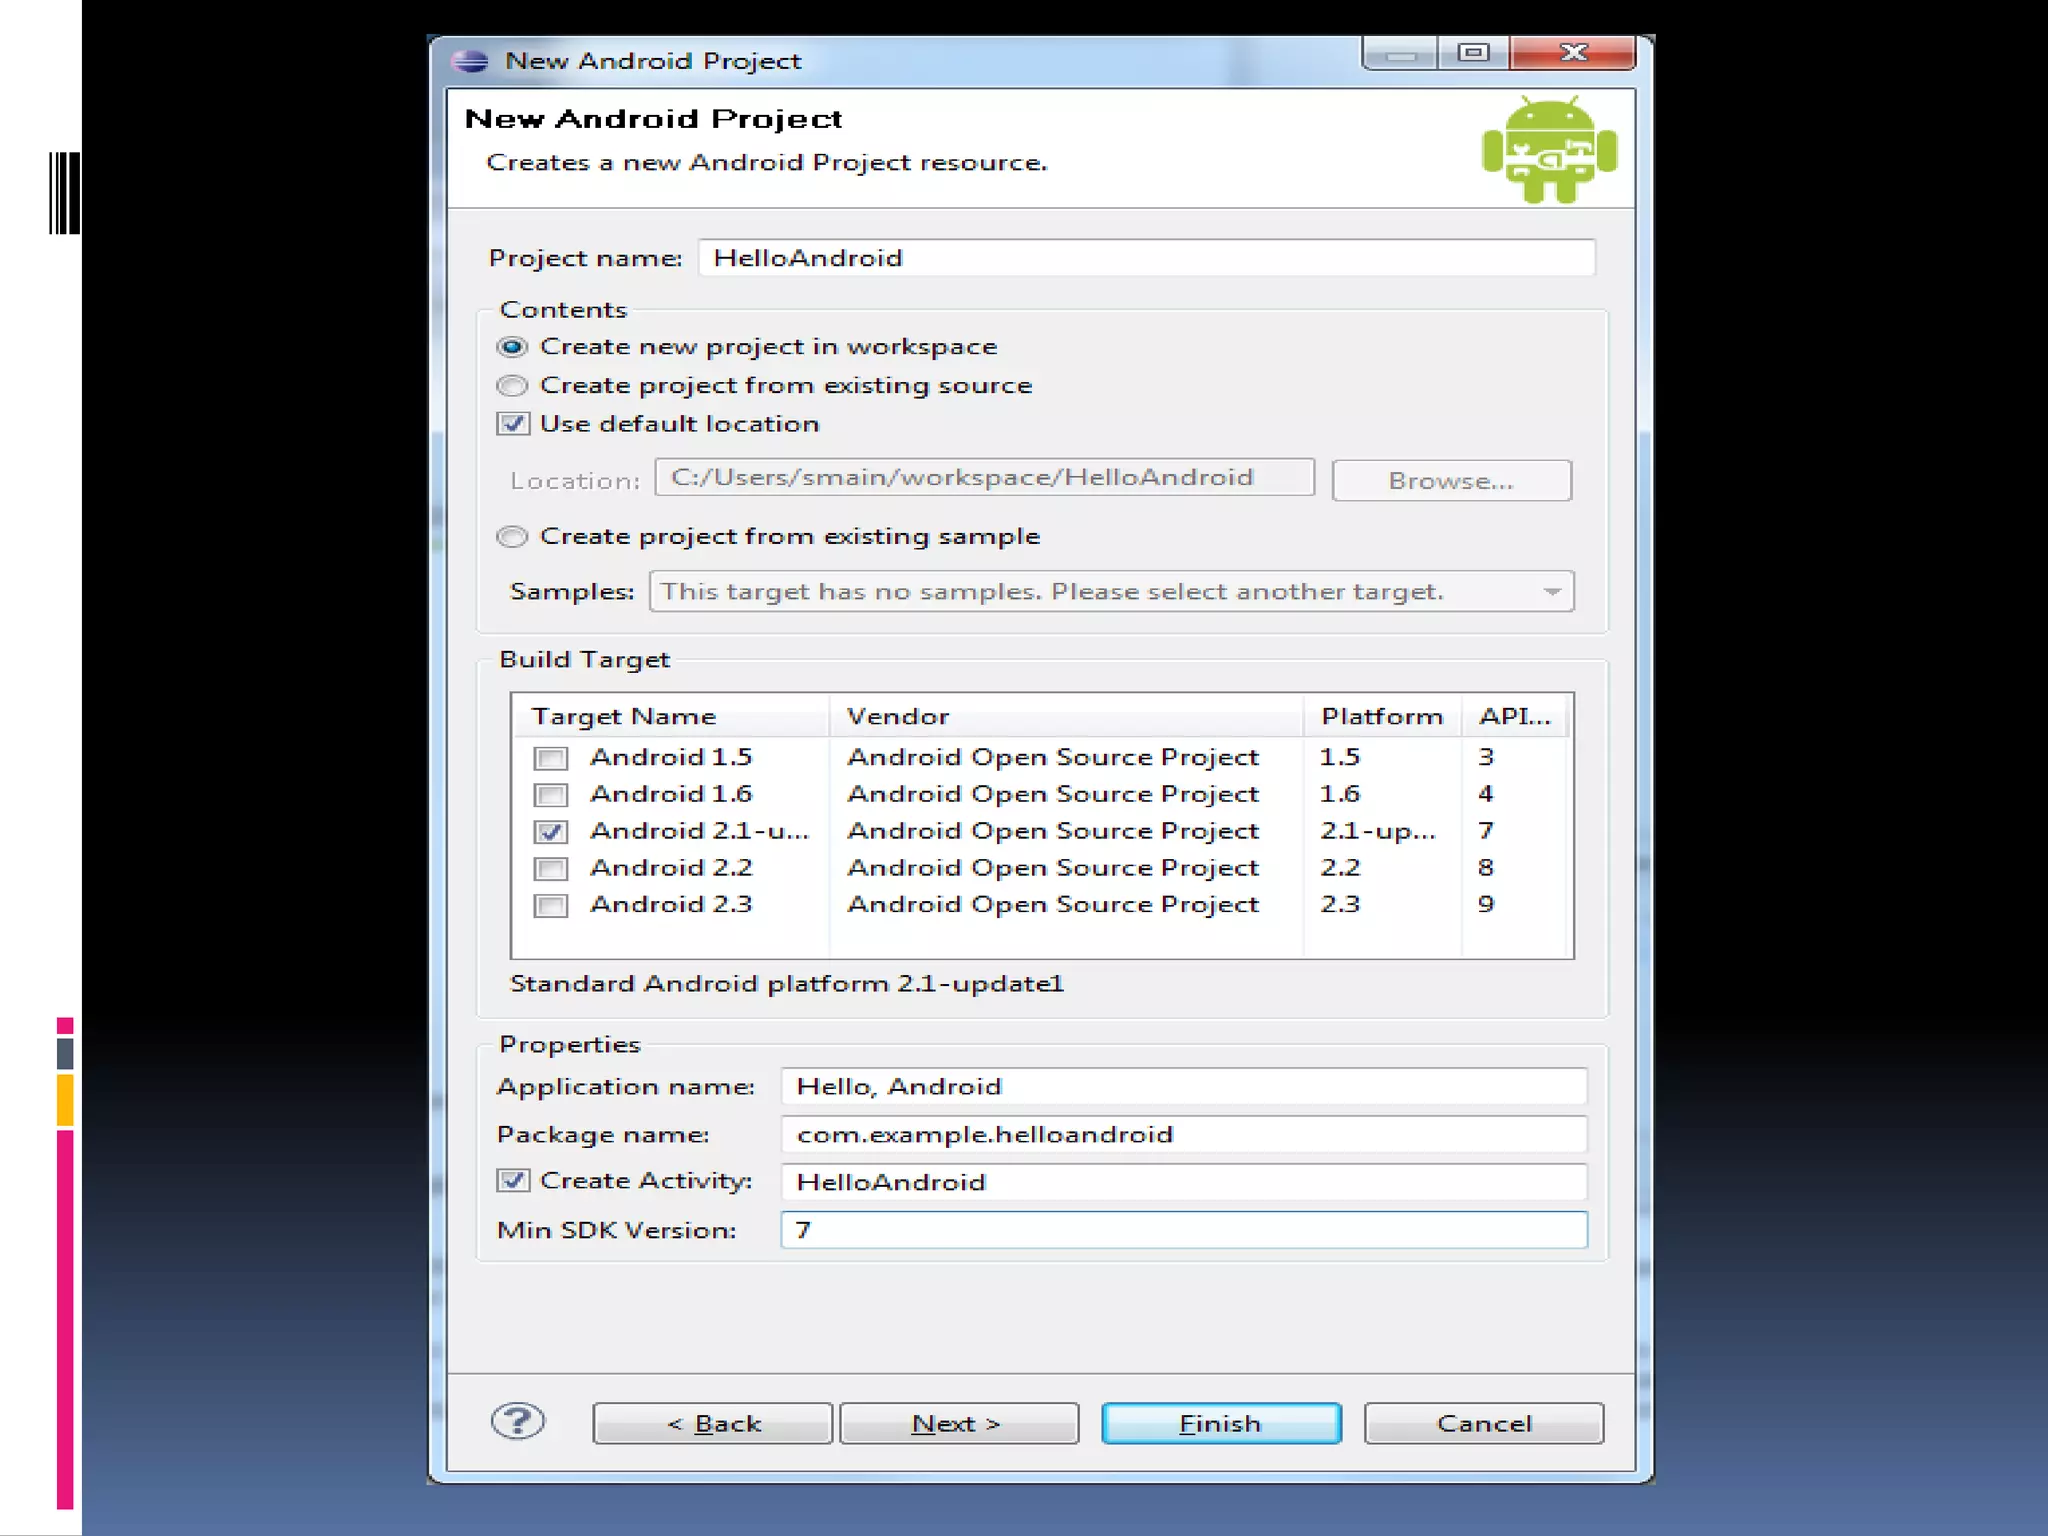The height and width of the screenshot is (1536, 2048).
Task: Toggle Use default location checkbox
Action: pyautogui.click(x=513, y=424)
